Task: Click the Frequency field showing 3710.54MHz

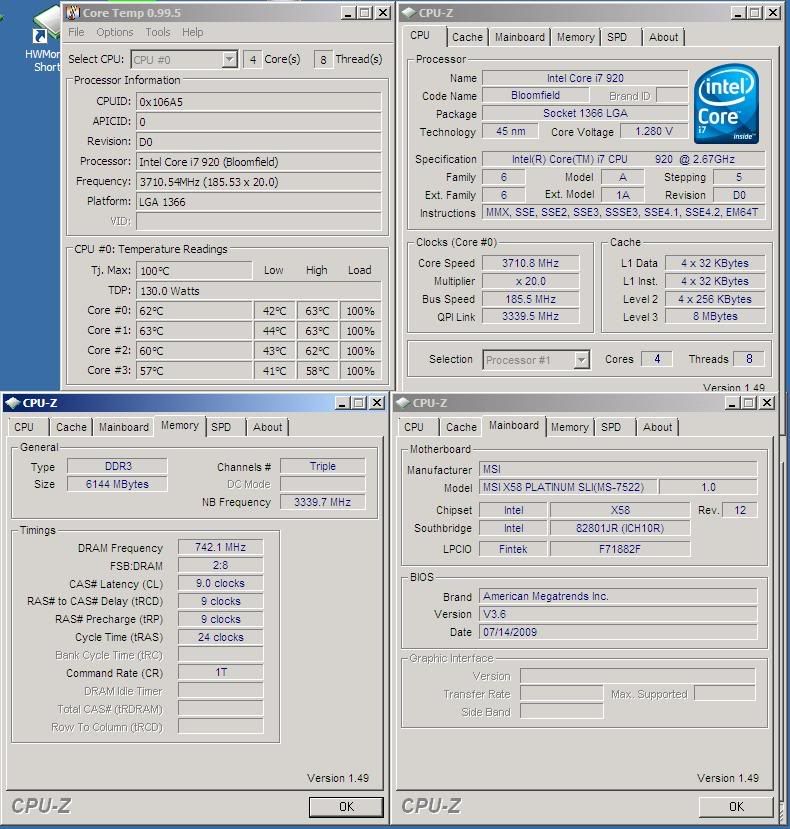Action: tap(259, 182)
